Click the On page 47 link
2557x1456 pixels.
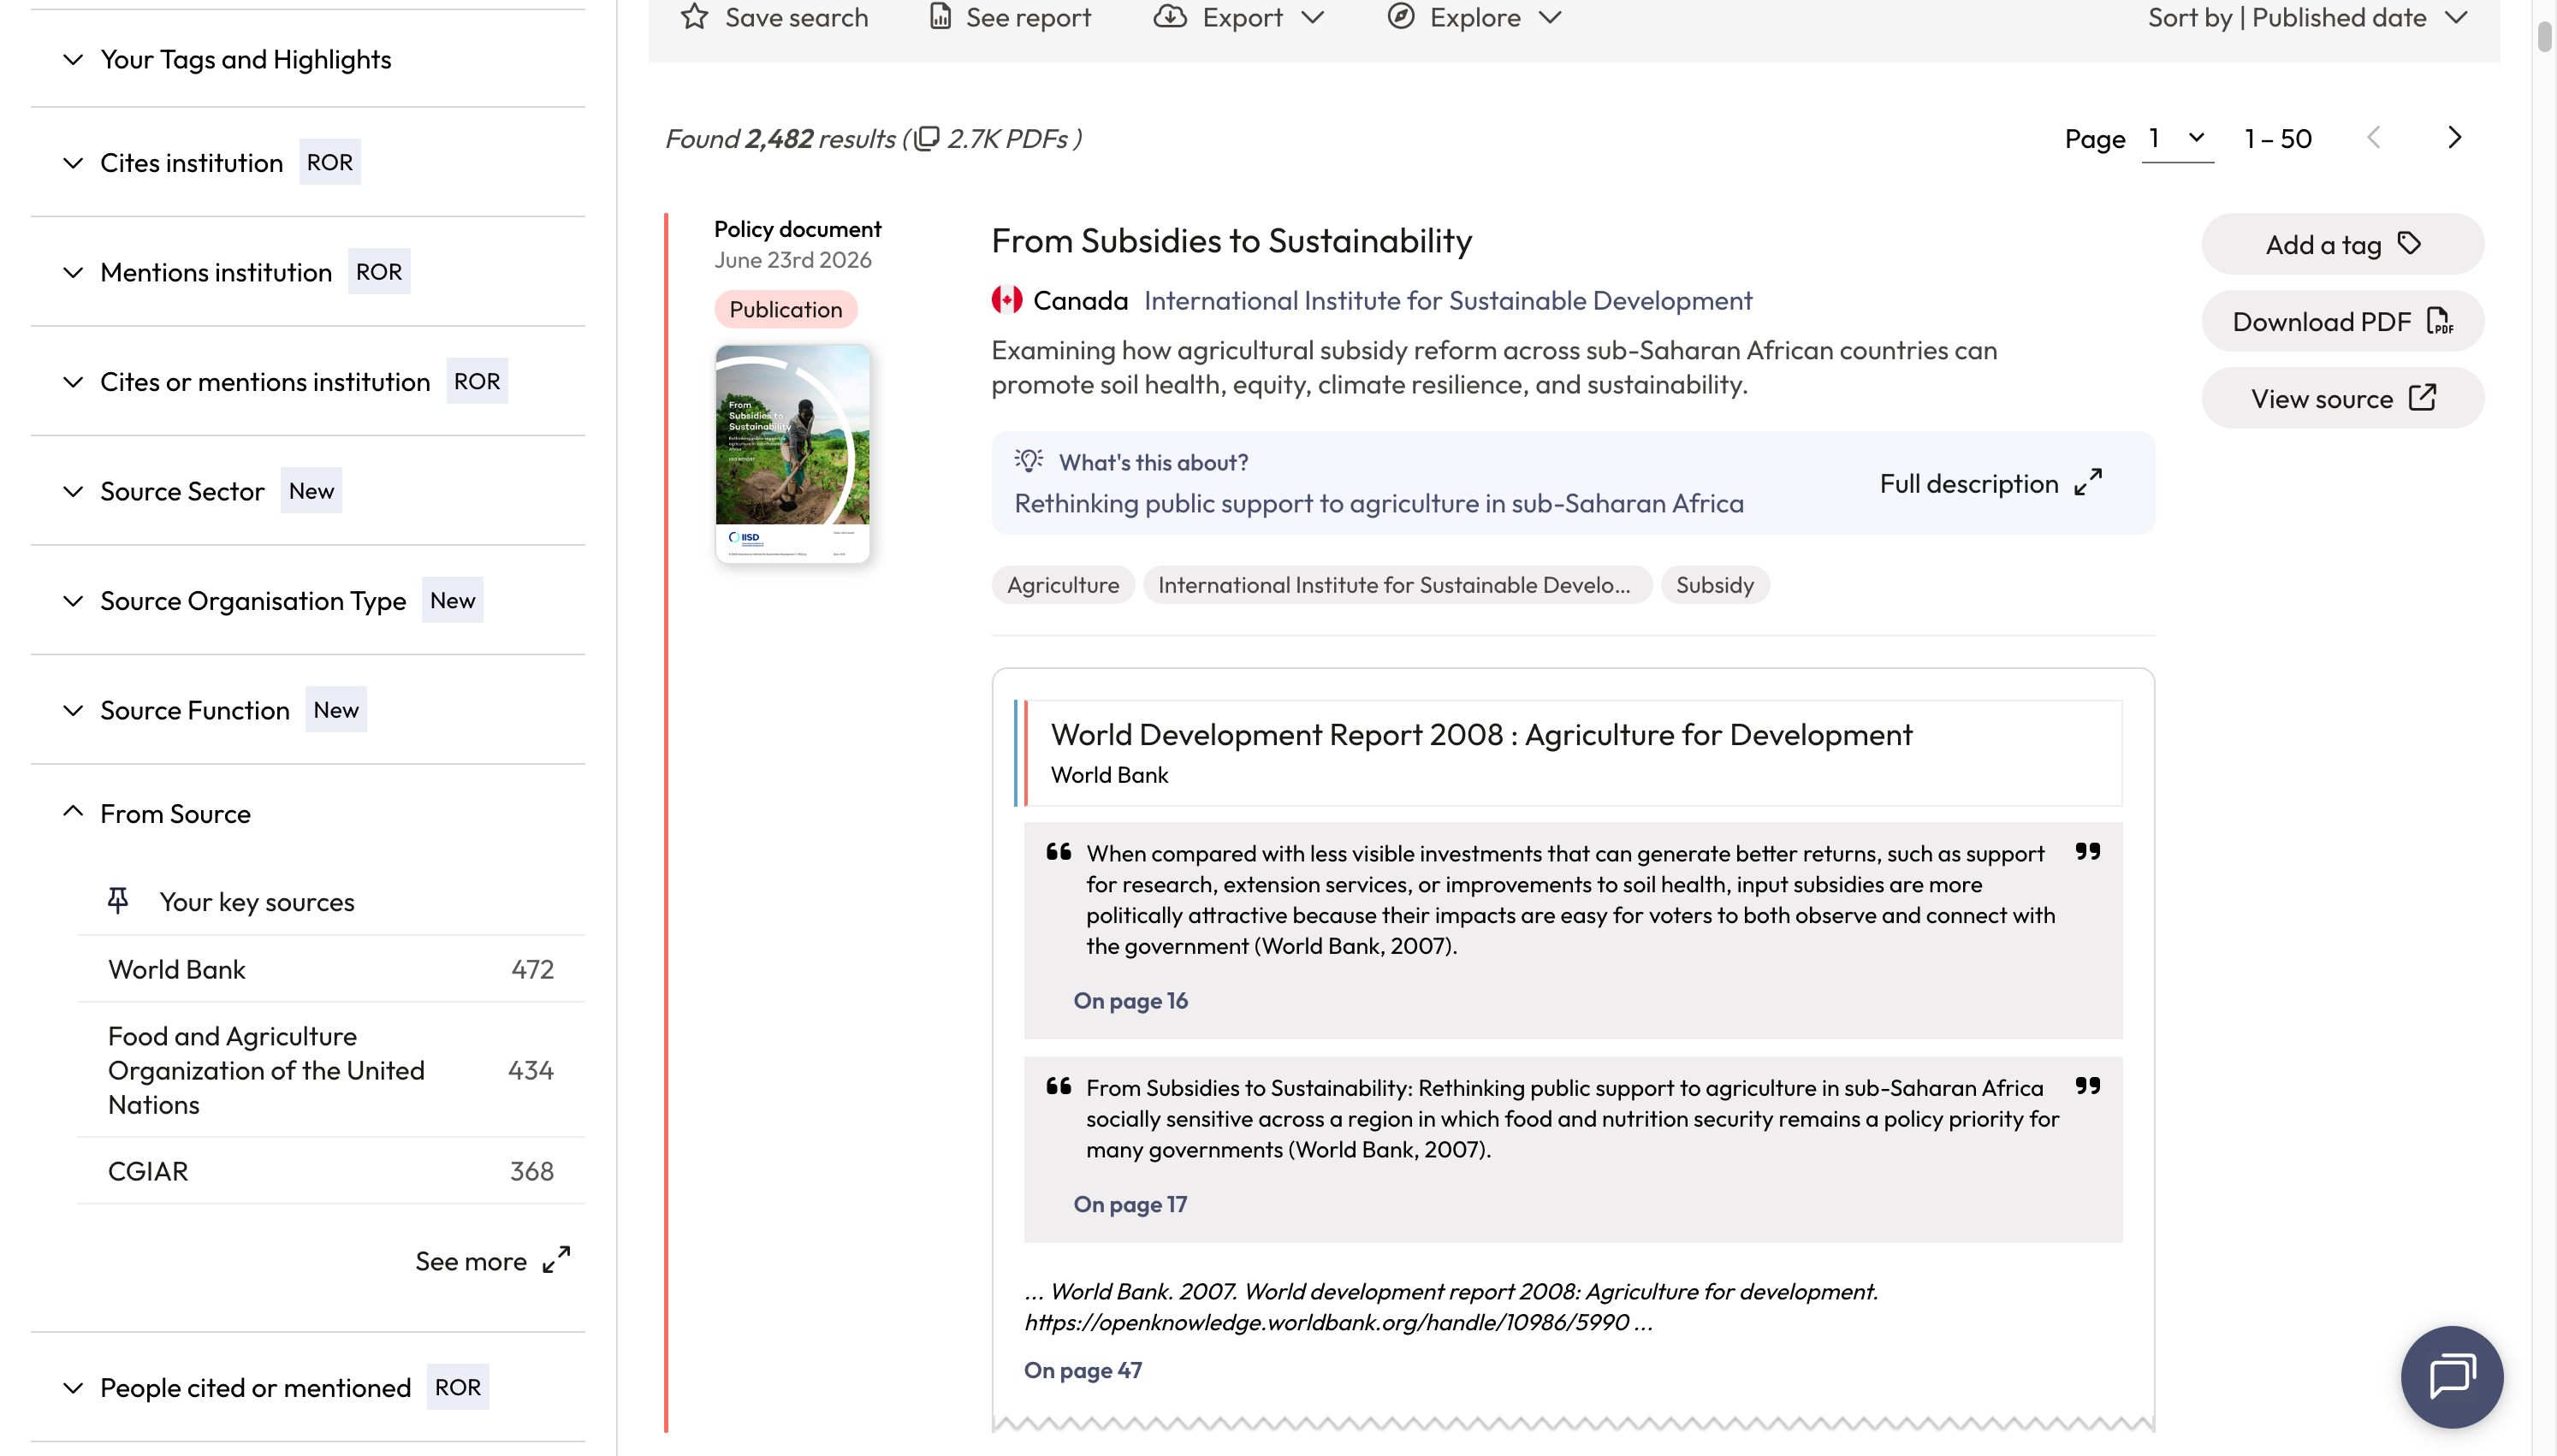pos(1082,1370)
